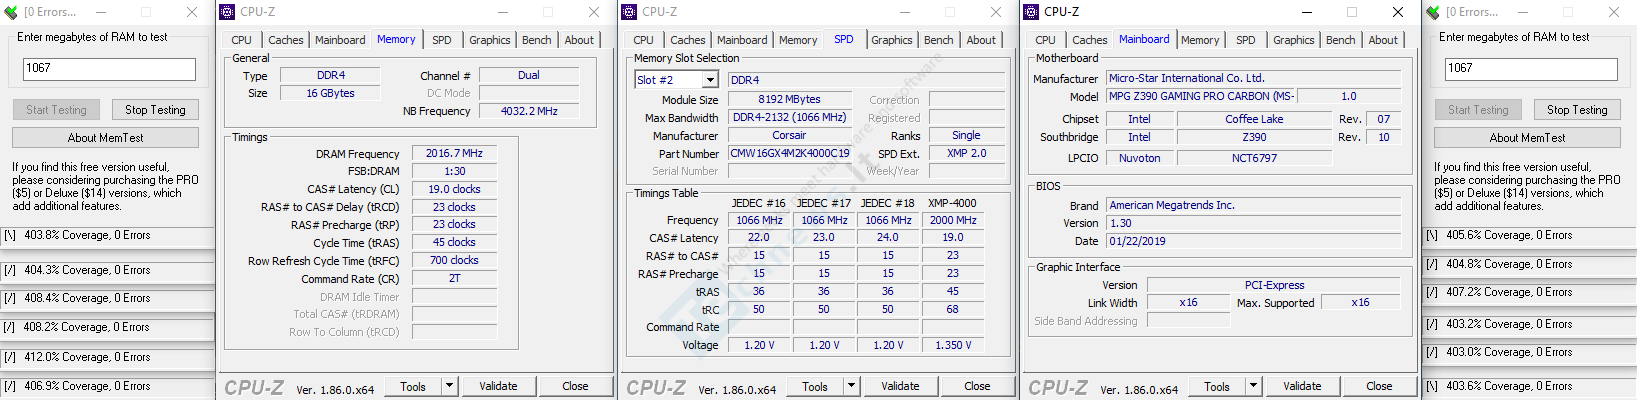Select the Graphics tab in the Mainboard window
Screen dimensions: 1637x400
pyautogui.click(x=1293, y=40)
